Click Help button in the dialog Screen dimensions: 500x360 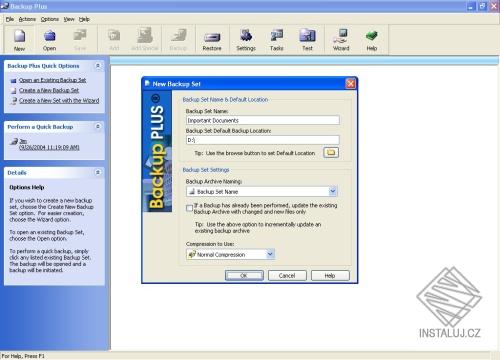coord(330,276)
